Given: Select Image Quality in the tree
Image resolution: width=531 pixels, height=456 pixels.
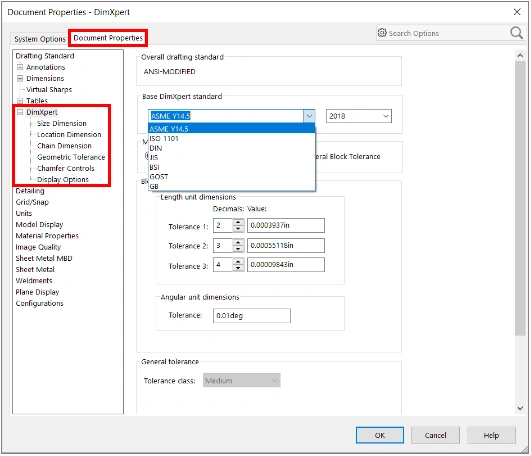Looking at the screenshot, I should 38,247.
